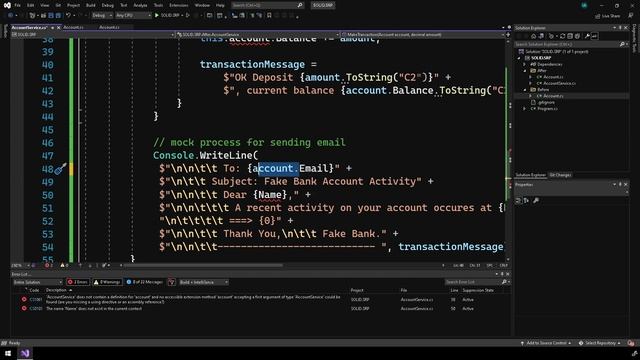The height and width of the screenshot is (360, 640).
Task: Collapse the SOLID.SRP project node
Action: pyautogui.click(x=519, y=58)
